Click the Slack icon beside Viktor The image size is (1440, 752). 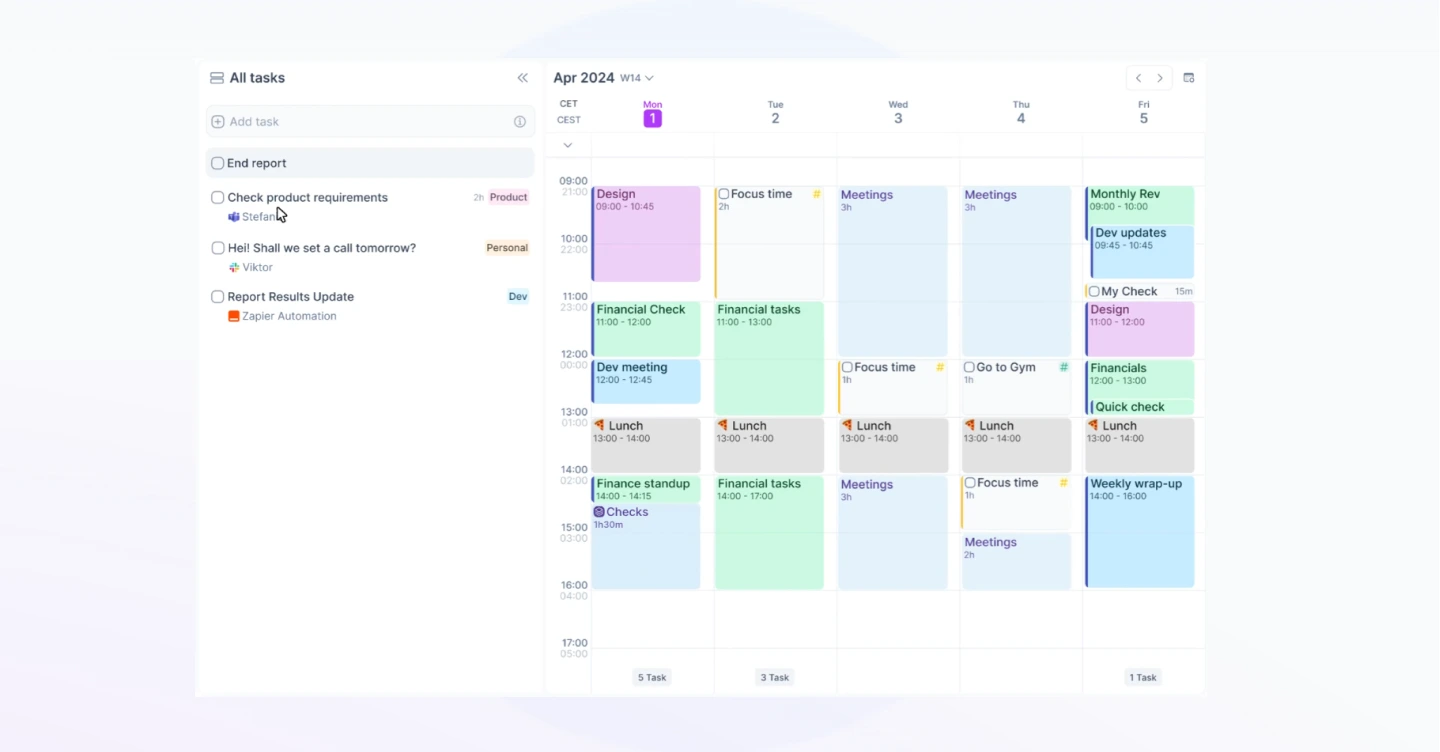234,268
